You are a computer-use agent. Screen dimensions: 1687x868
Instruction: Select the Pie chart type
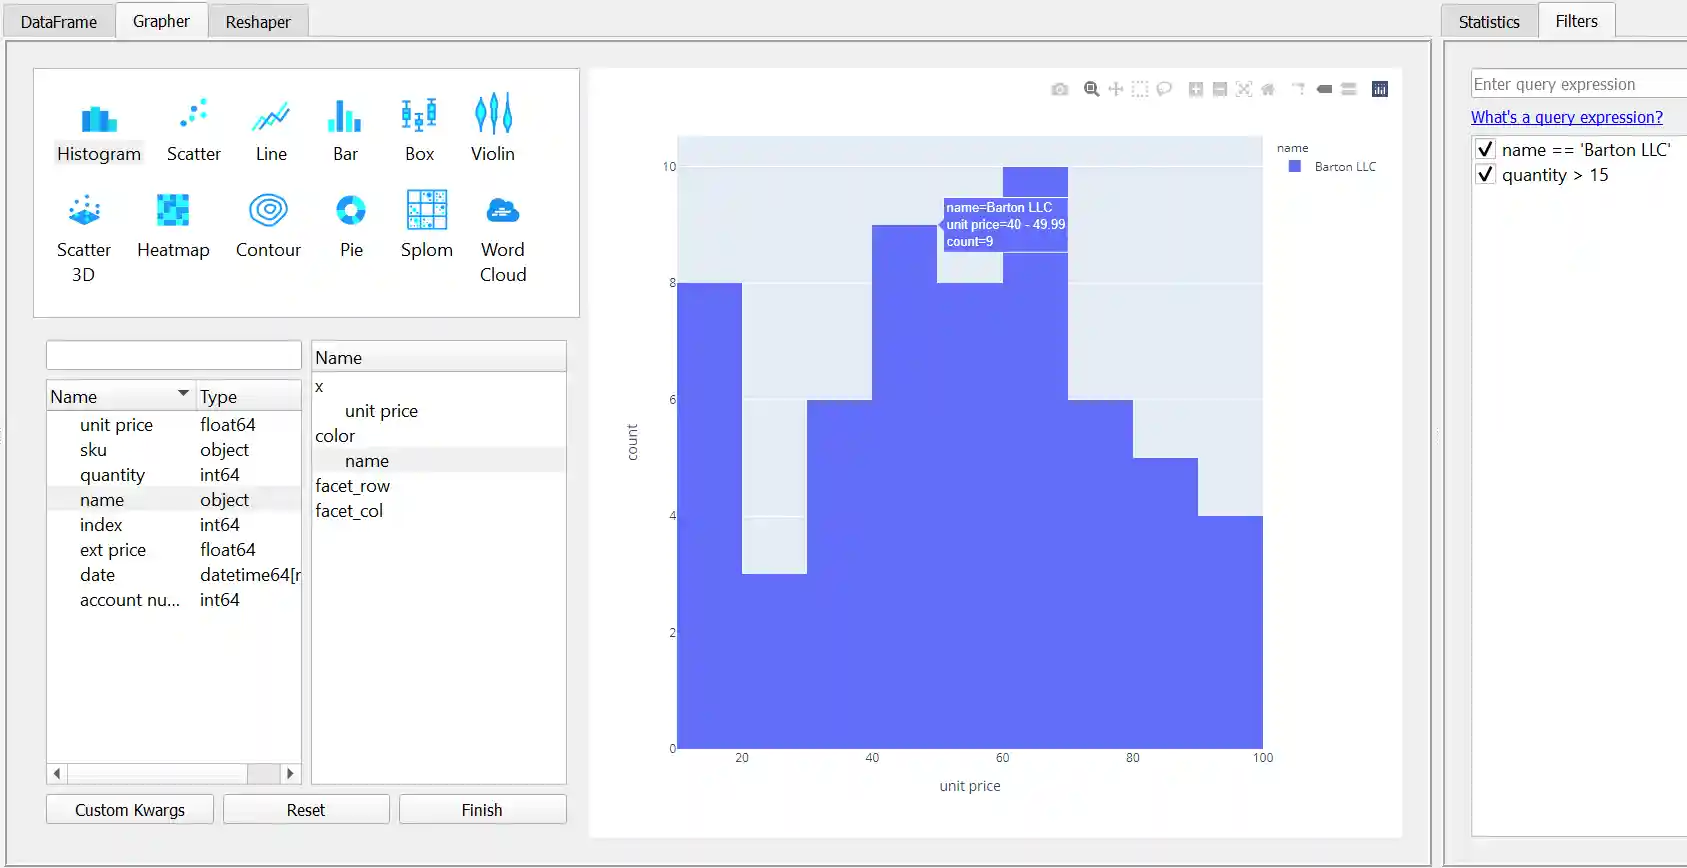351,228
